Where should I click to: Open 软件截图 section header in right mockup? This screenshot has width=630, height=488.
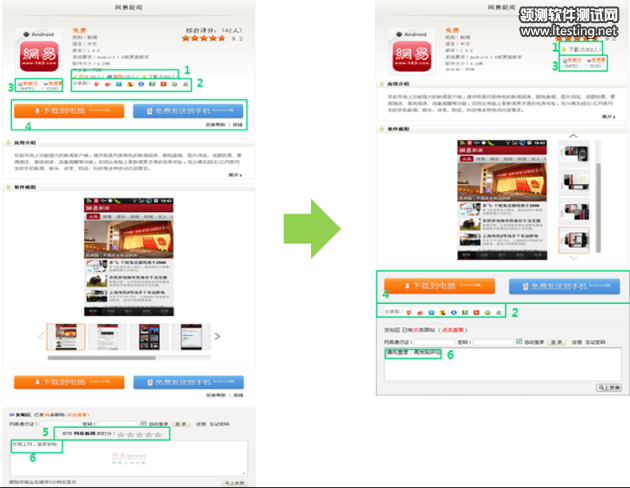click(402, 129)
